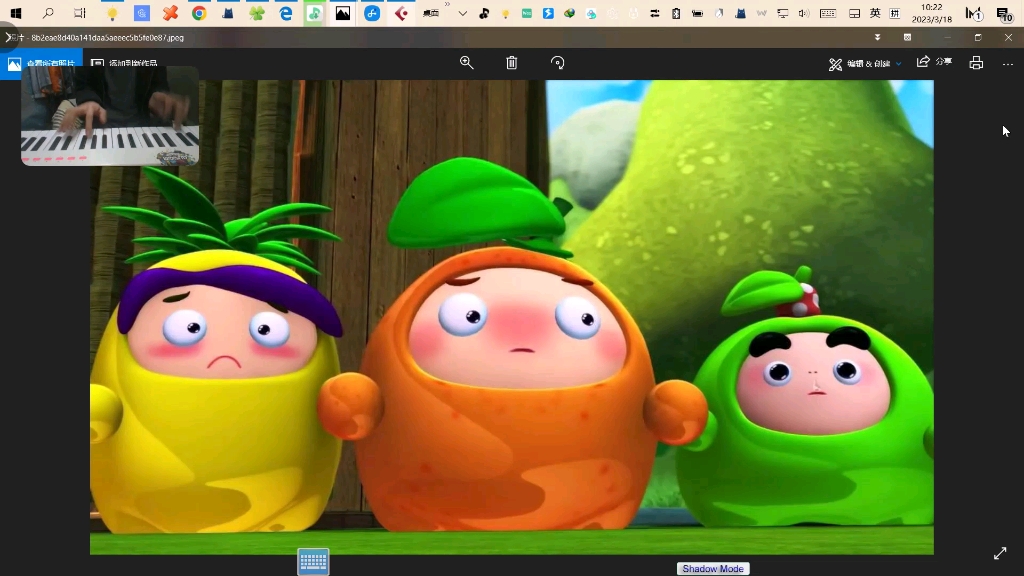Open the red Cubase-style app on taskbar

[x=401, y=13]
